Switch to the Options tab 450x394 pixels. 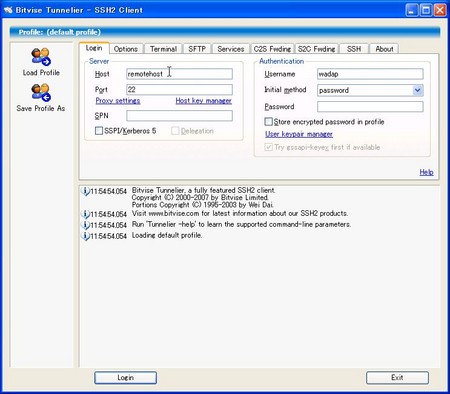pyautogui.click(x=126, y=49)
